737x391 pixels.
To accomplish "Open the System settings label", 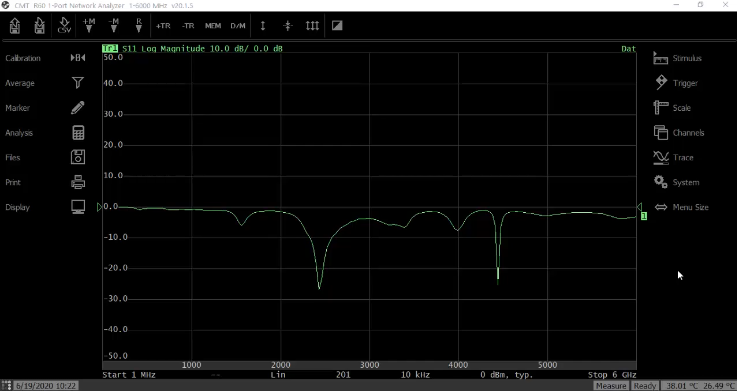I will pyautogui.click(x=686, y=182).
